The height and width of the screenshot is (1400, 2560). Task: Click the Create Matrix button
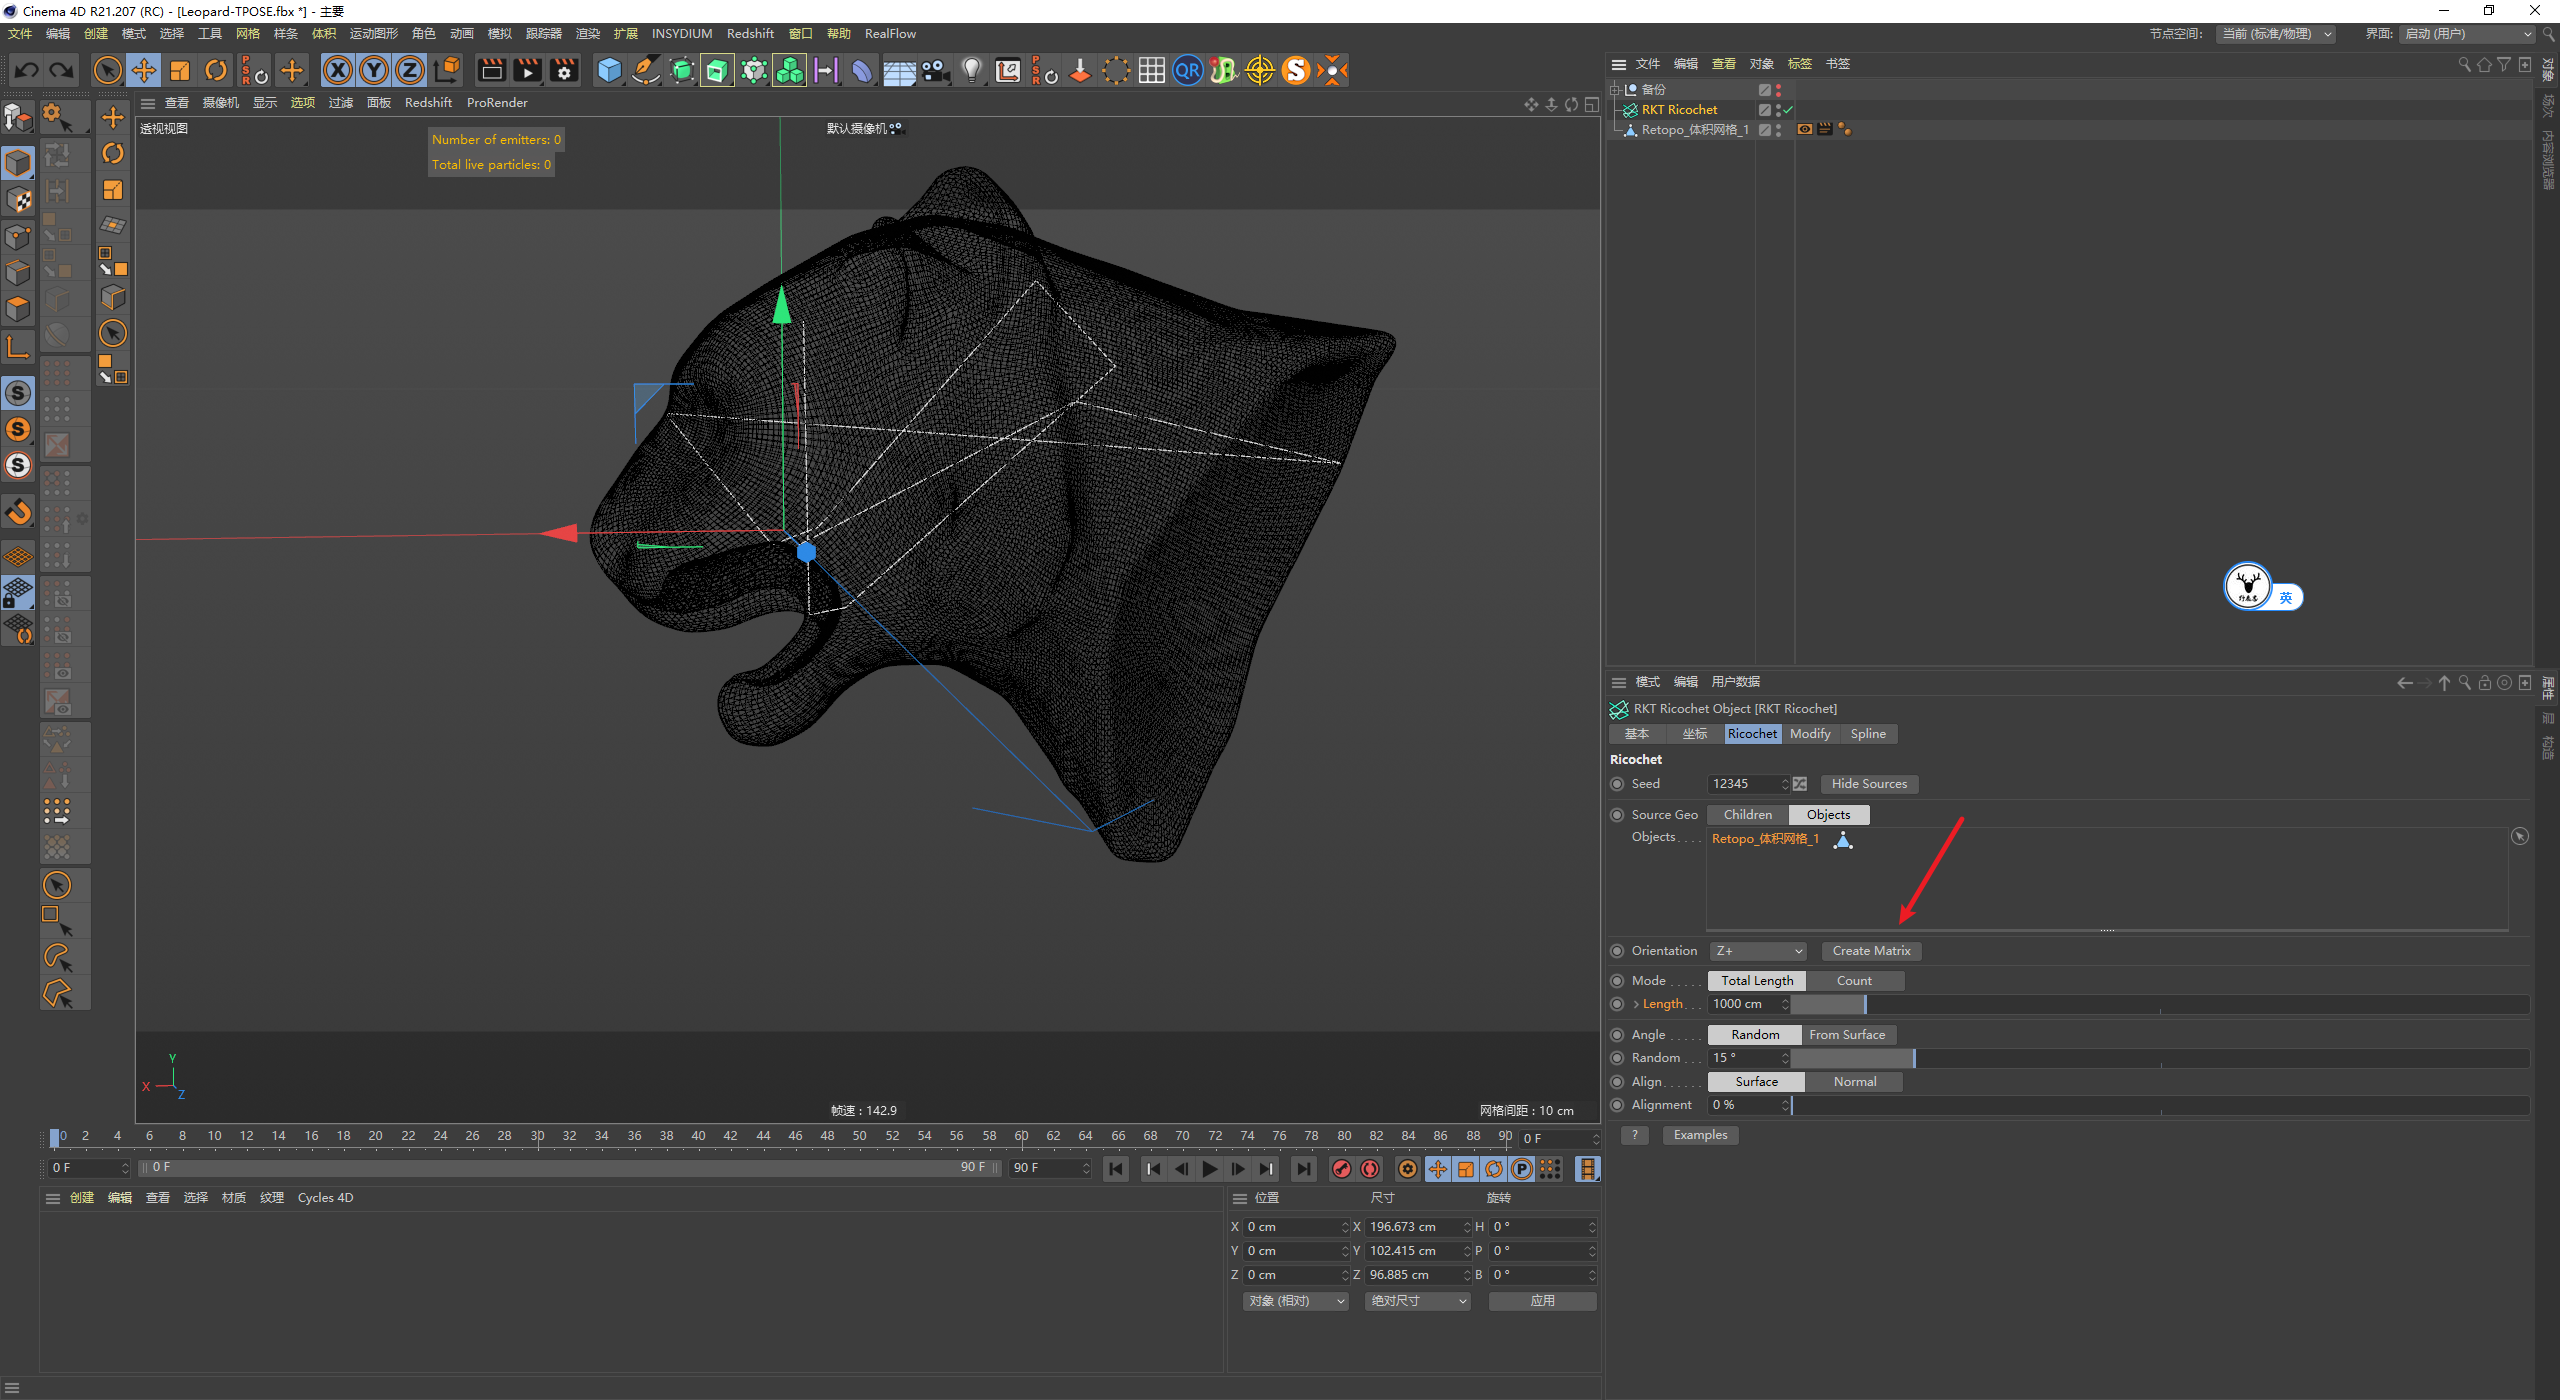1871,951
